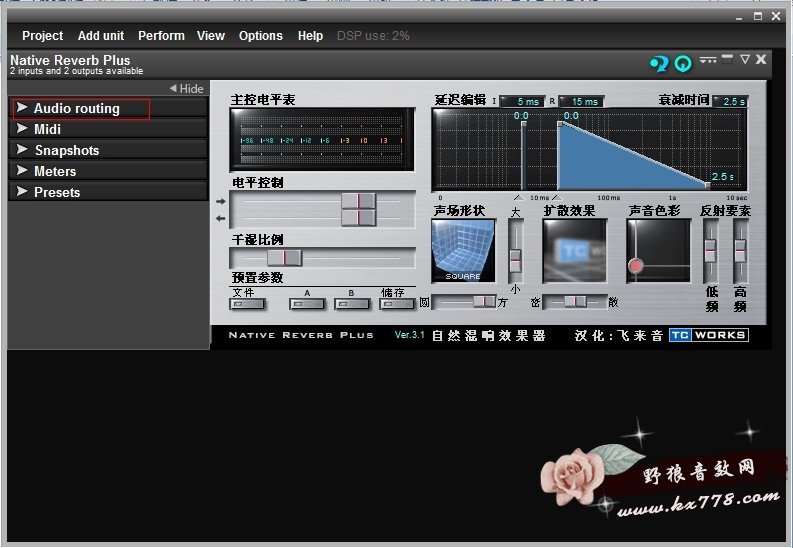Click the preset B button
The width and height of the screenshot is (793, 548).
coord(352,304)
